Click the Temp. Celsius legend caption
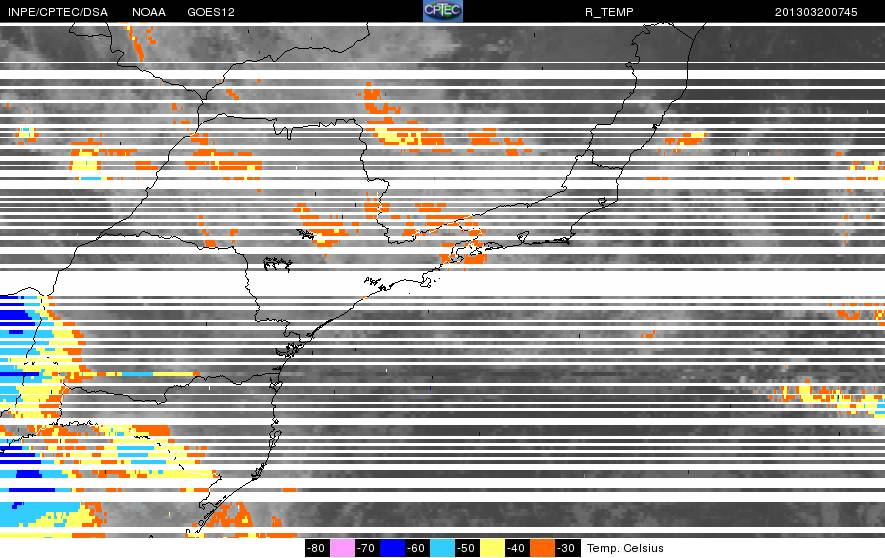The image size is (885, 558). [625, 548]
